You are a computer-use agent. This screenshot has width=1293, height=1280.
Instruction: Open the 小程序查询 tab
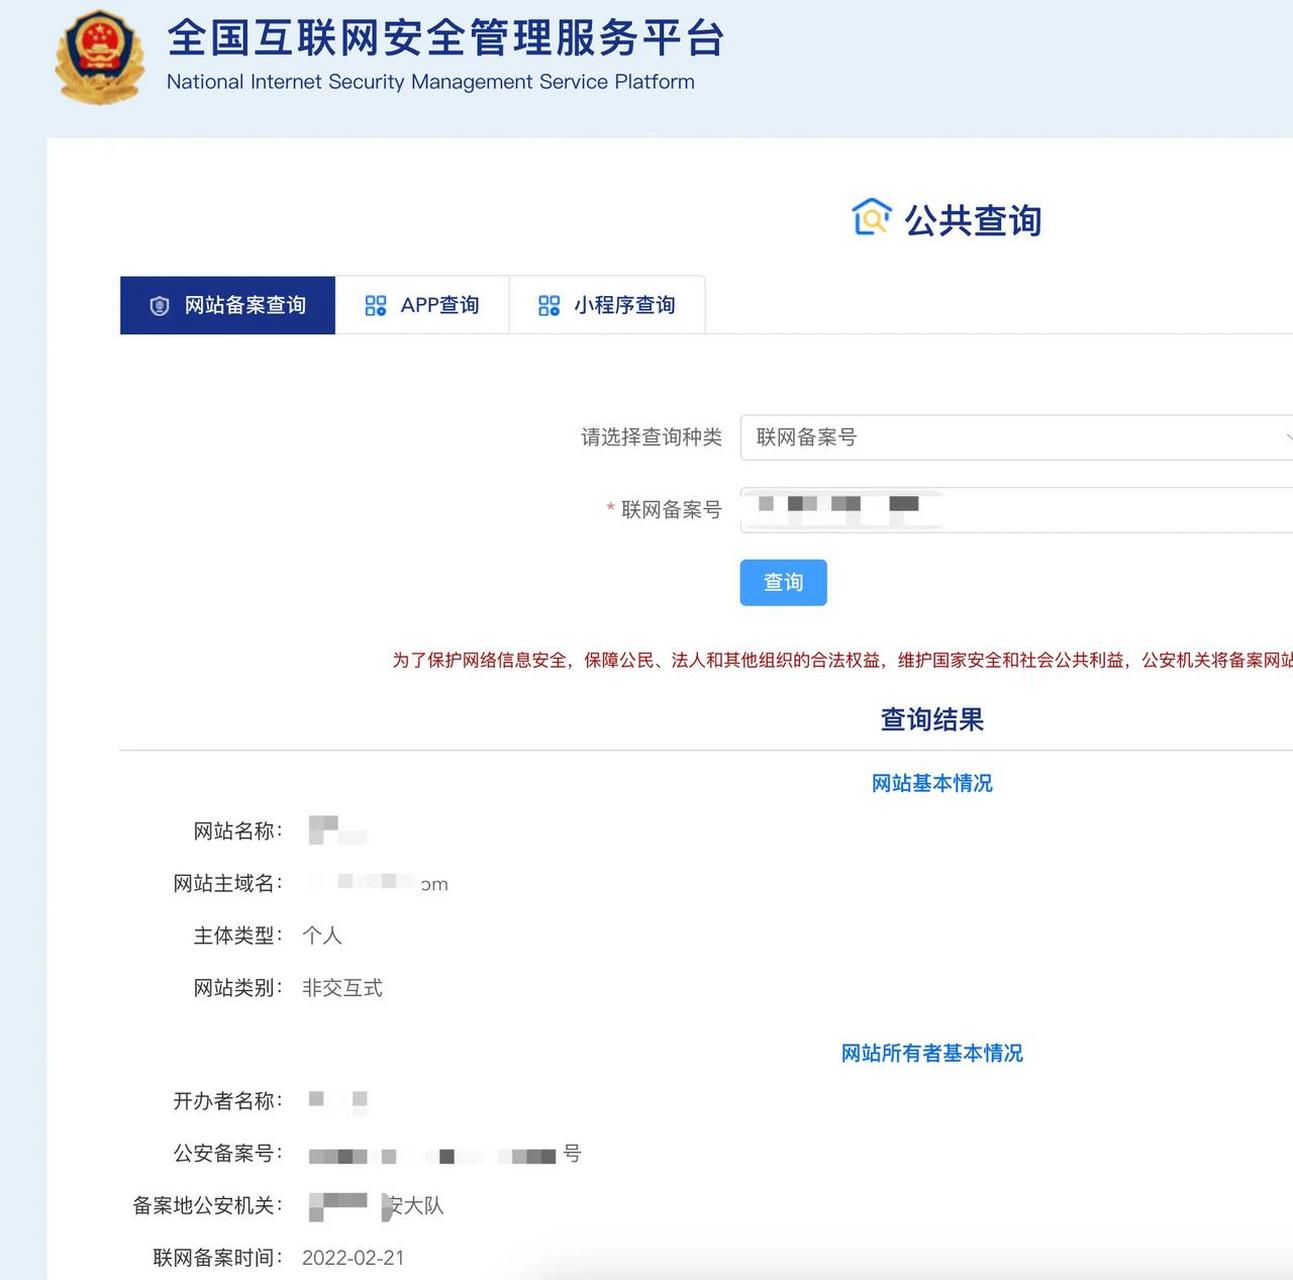(607, 305)
